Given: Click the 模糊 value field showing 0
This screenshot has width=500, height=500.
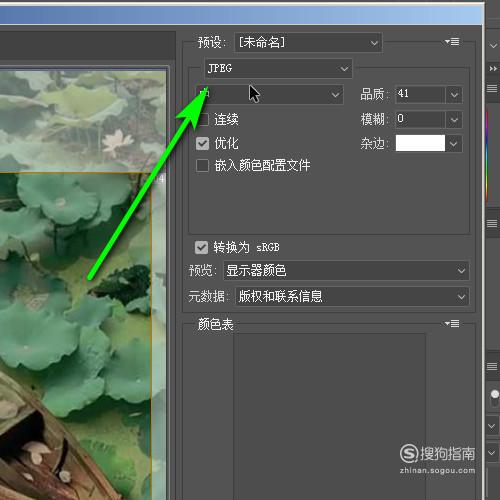Looking at the screenshot, I should 420,119.
